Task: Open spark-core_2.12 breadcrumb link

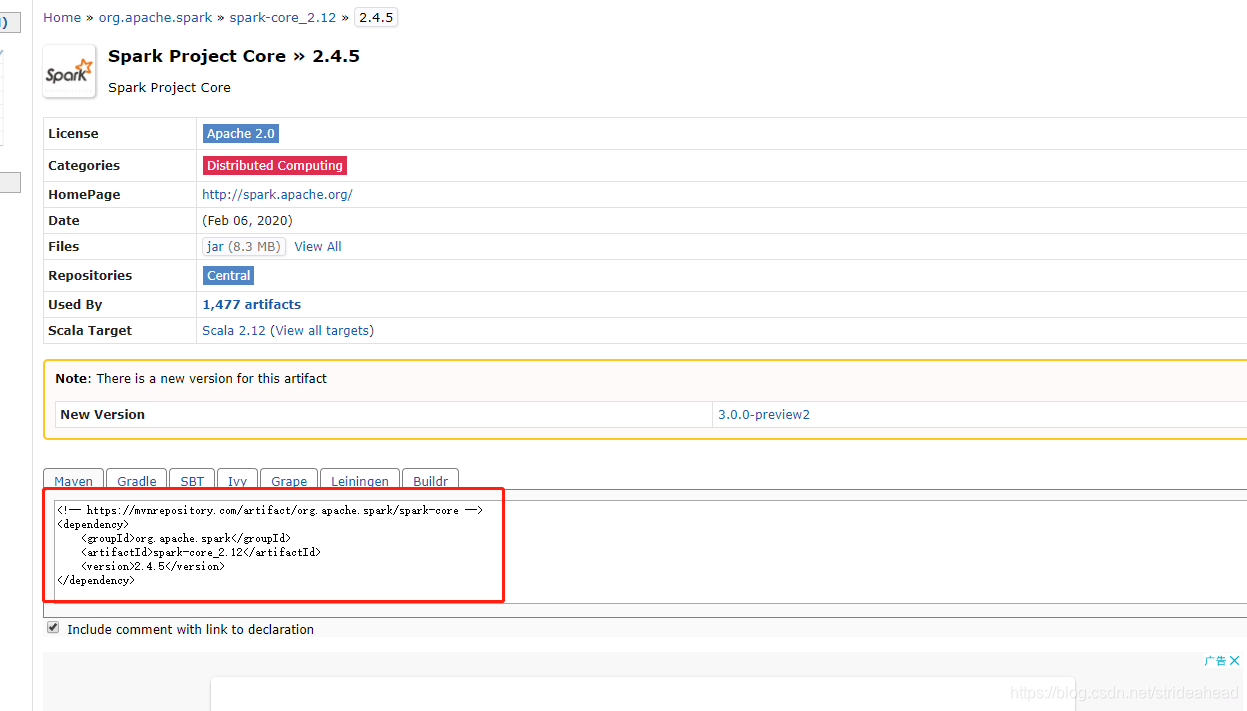Action: click(283, 18)
